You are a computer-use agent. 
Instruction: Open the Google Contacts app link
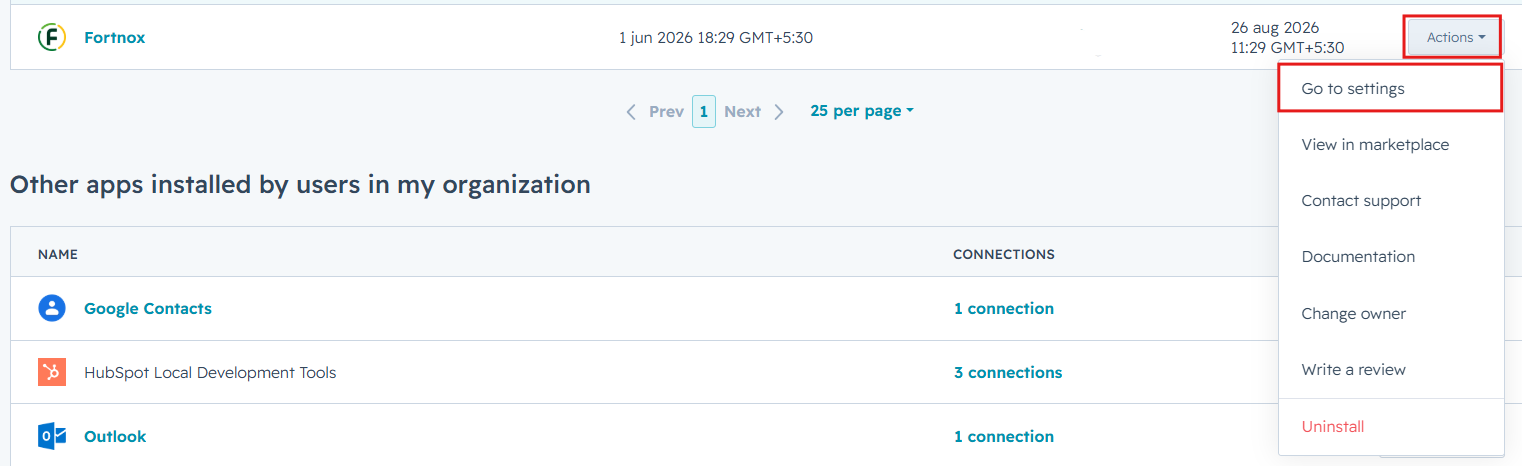pos(148,308)
